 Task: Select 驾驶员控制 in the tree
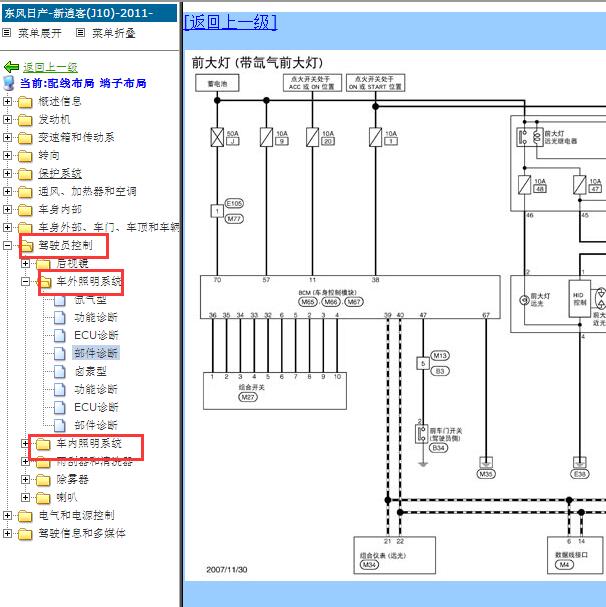(x=65, y=245)
